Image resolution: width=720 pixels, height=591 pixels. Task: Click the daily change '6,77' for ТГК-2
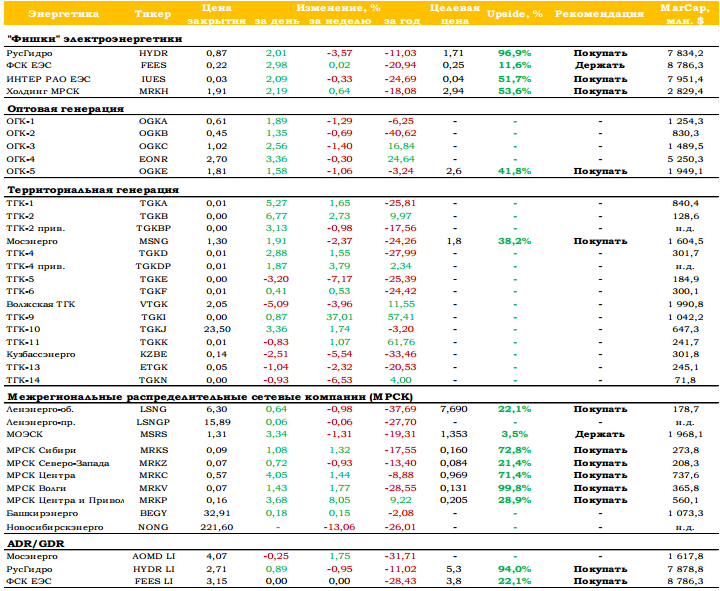(276, 216)
